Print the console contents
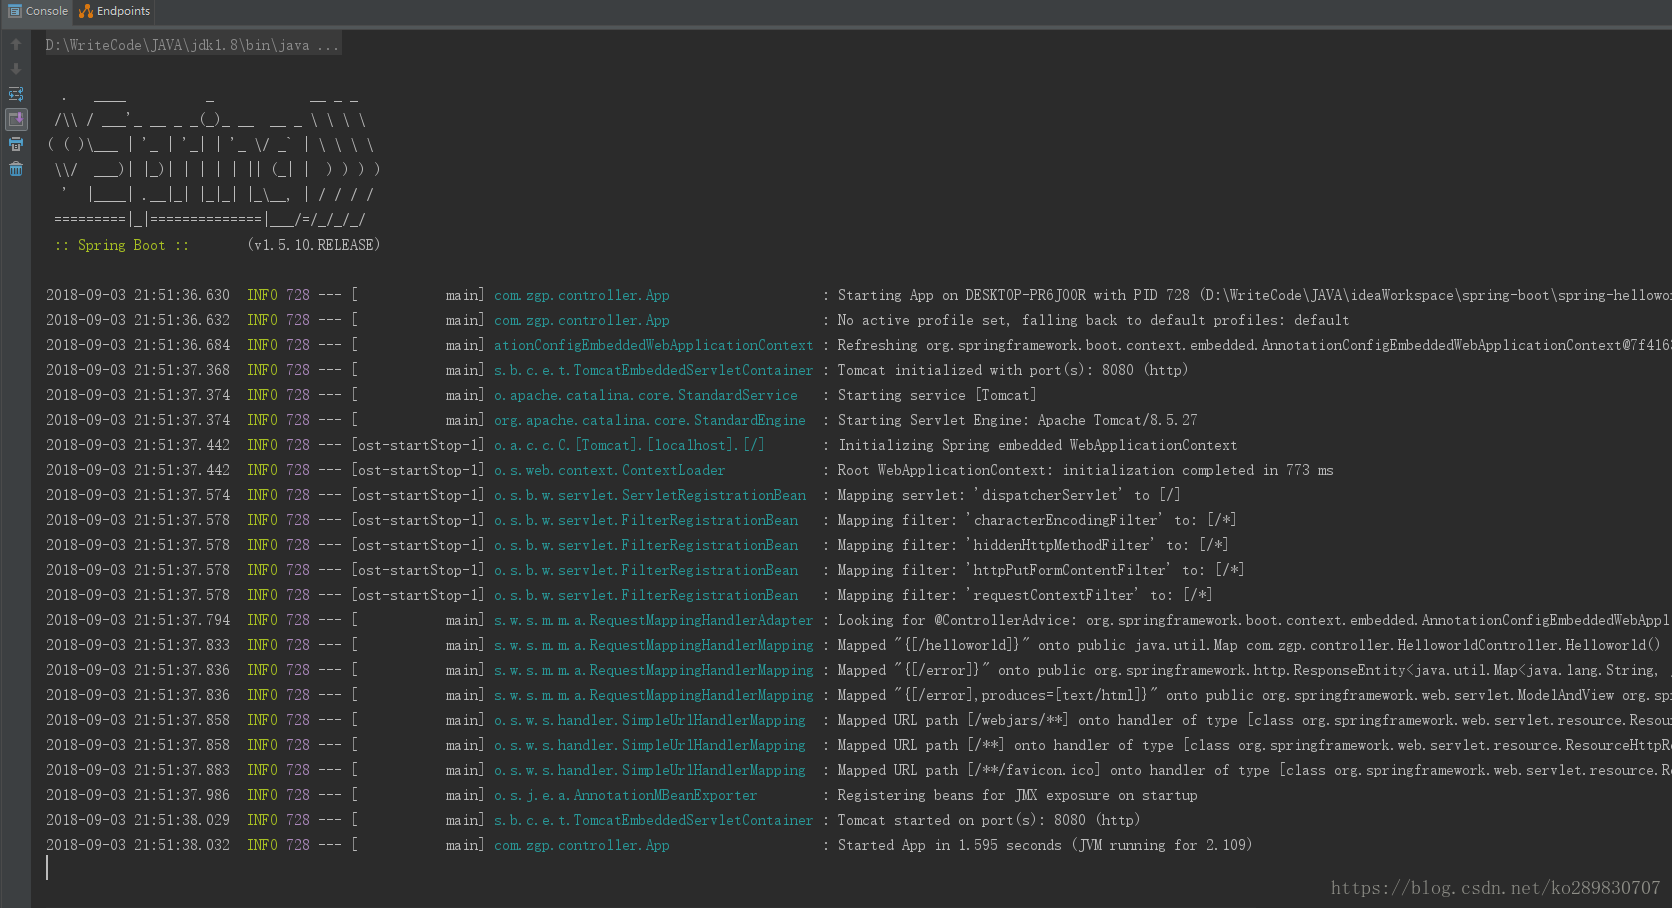Screen dimensions: 1672x908 pyautogui.click(x=16, y=143)
